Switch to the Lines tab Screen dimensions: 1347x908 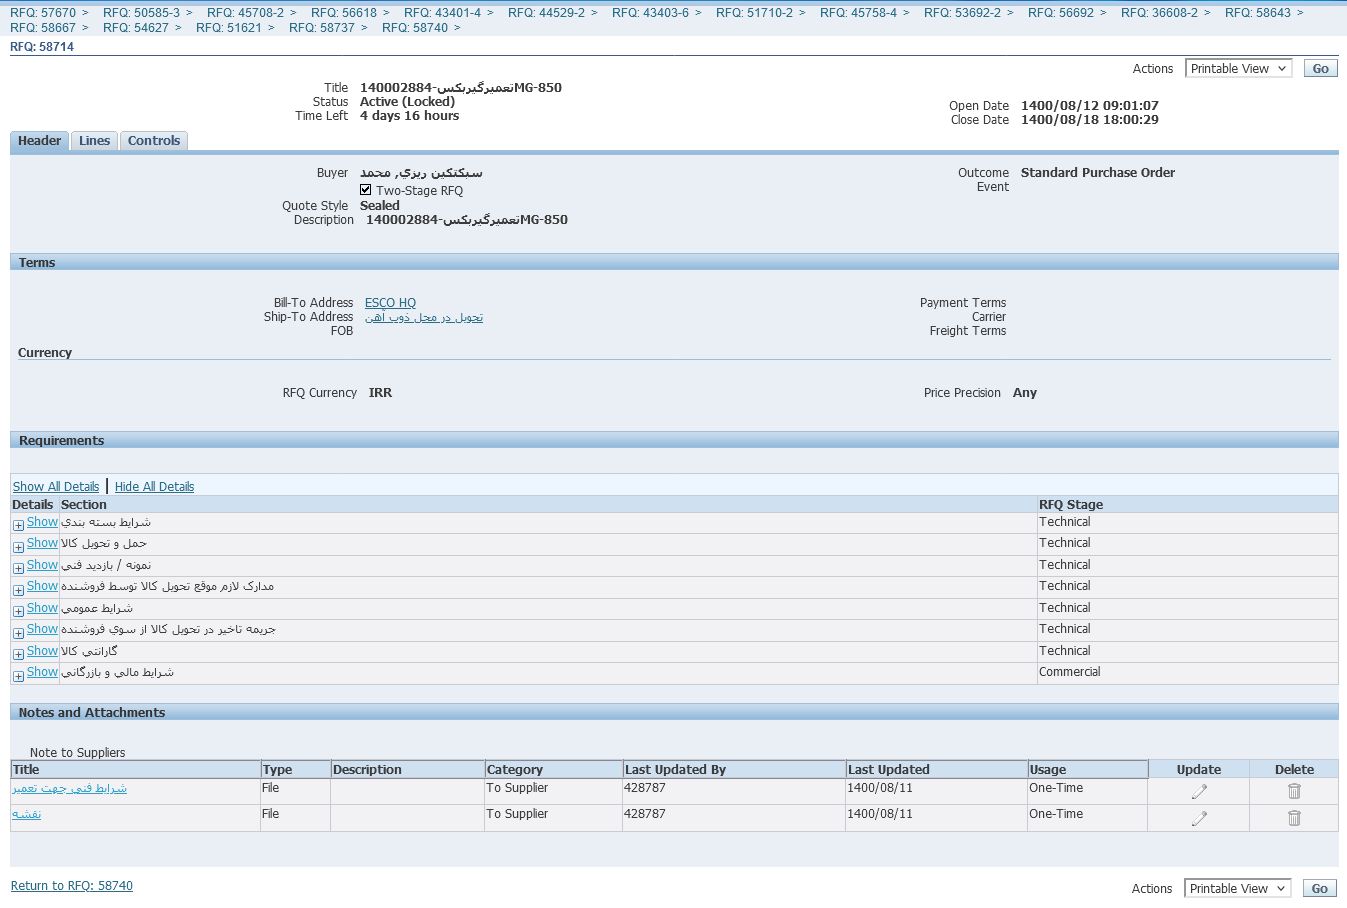(94, 141)
